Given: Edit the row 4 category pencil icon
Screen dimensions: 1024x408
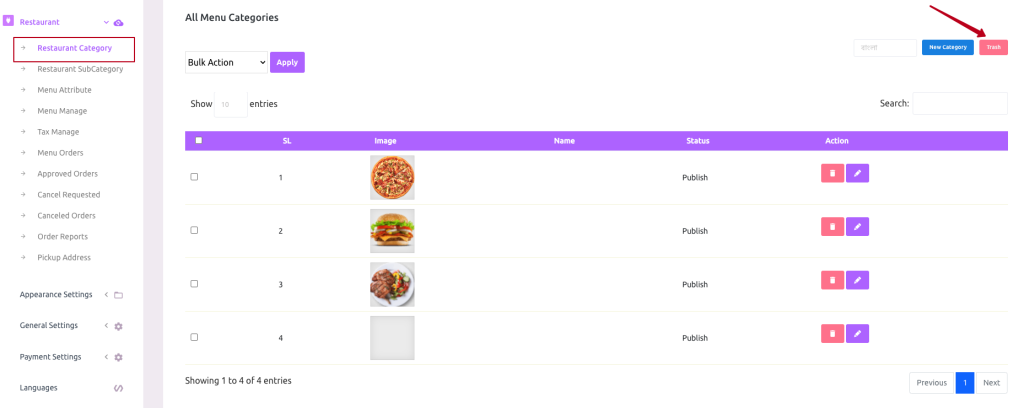Looking at the screenshot, I should point(857,334).
